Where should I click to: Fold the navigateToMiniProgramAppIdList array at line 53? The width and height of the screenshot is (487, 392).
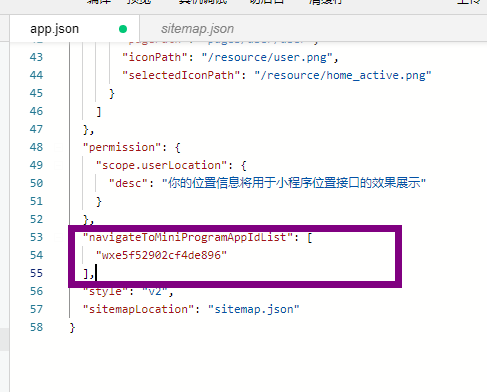pyautogui.click(x=59, y=237)
